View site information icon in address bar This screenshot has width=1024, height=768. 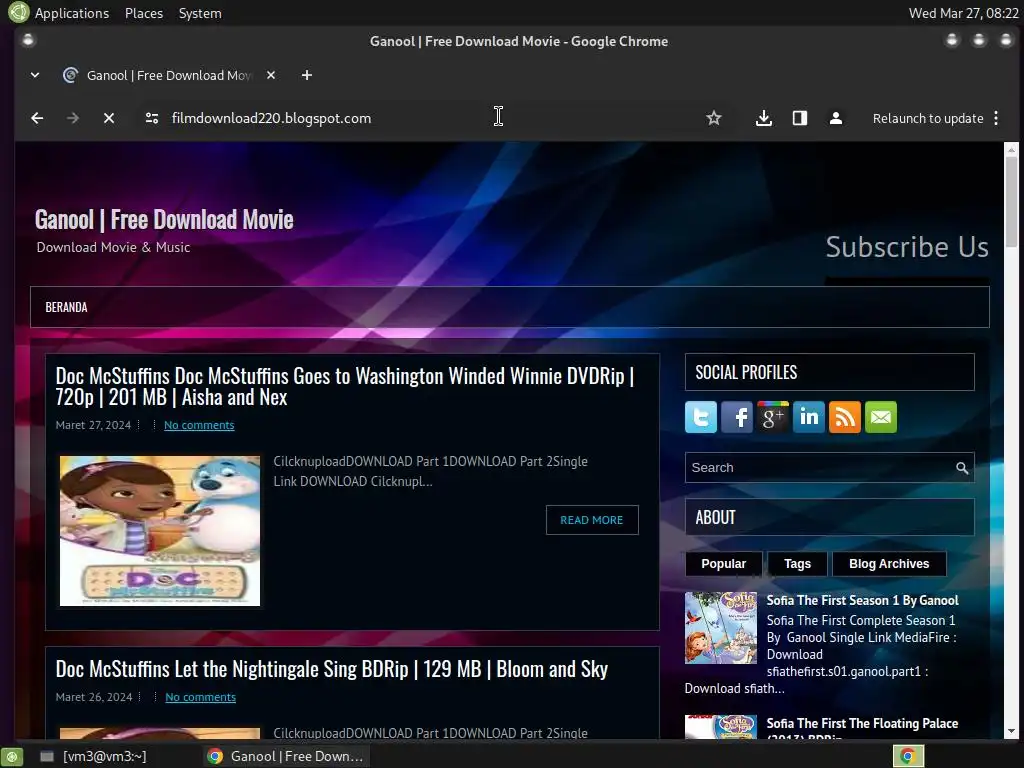[152, 118]
